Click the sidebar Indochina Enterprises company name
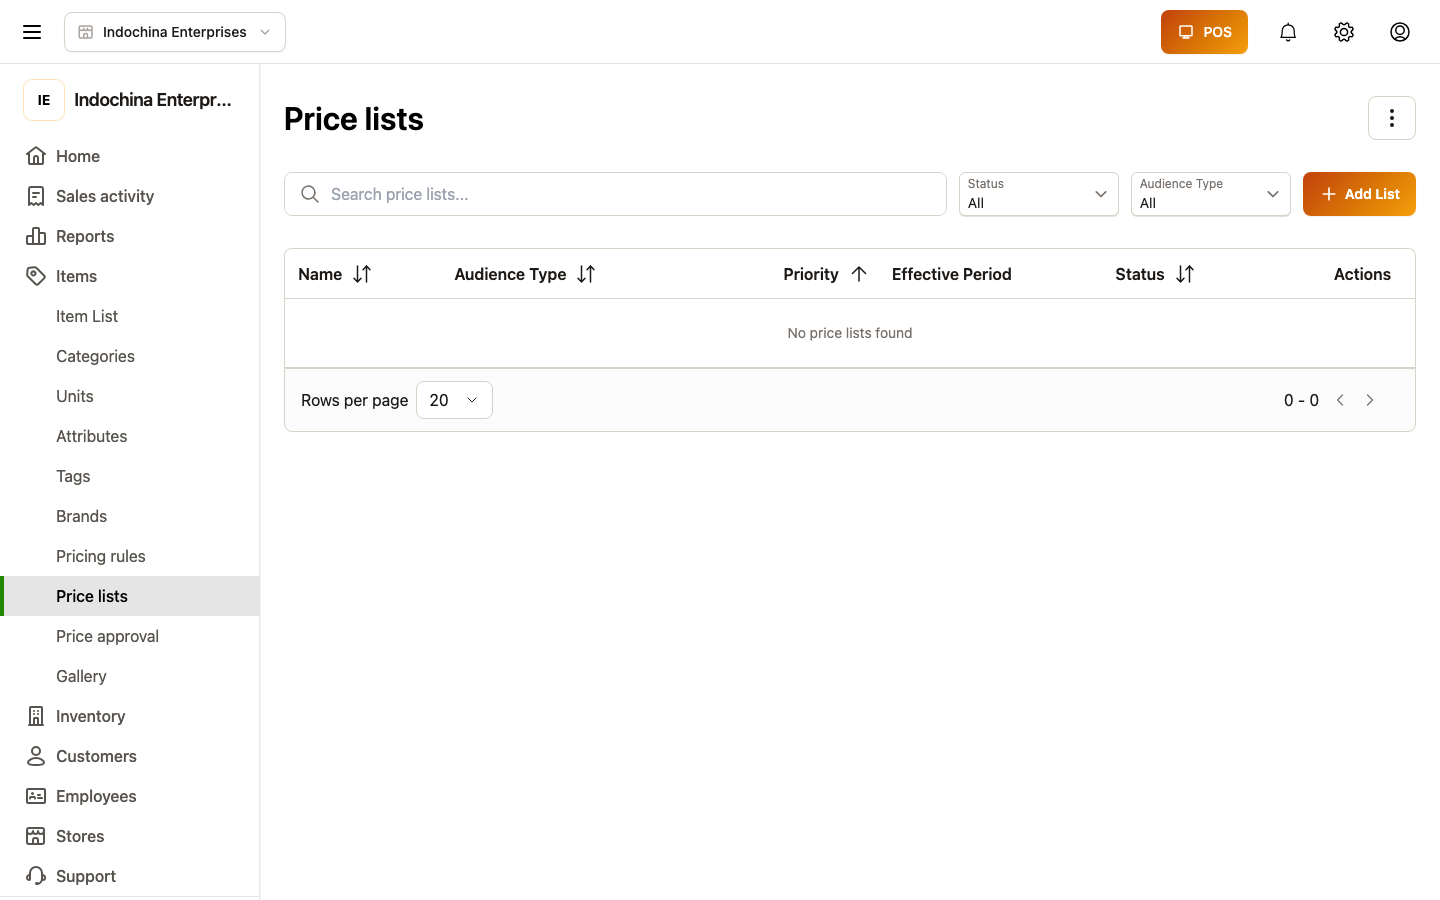Screen dimensions: 1440x900 [153, 100]
